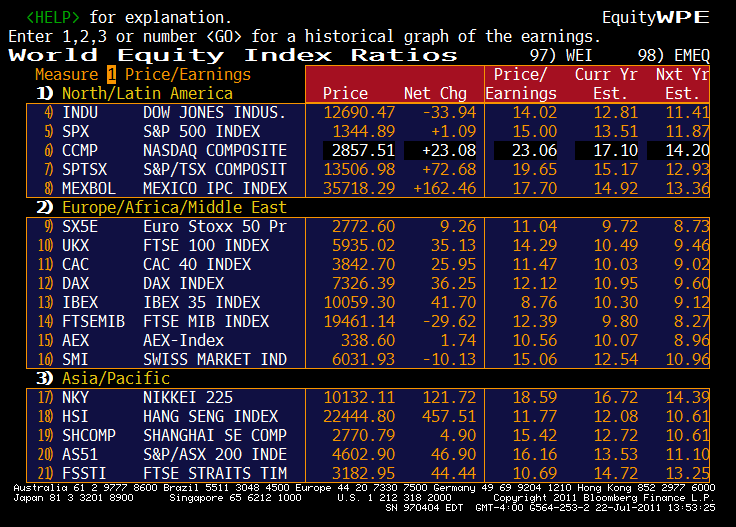Screen dimensions: 736x527
Task: Click the NIKKEI 225 index name
Action: coord(188,397)
